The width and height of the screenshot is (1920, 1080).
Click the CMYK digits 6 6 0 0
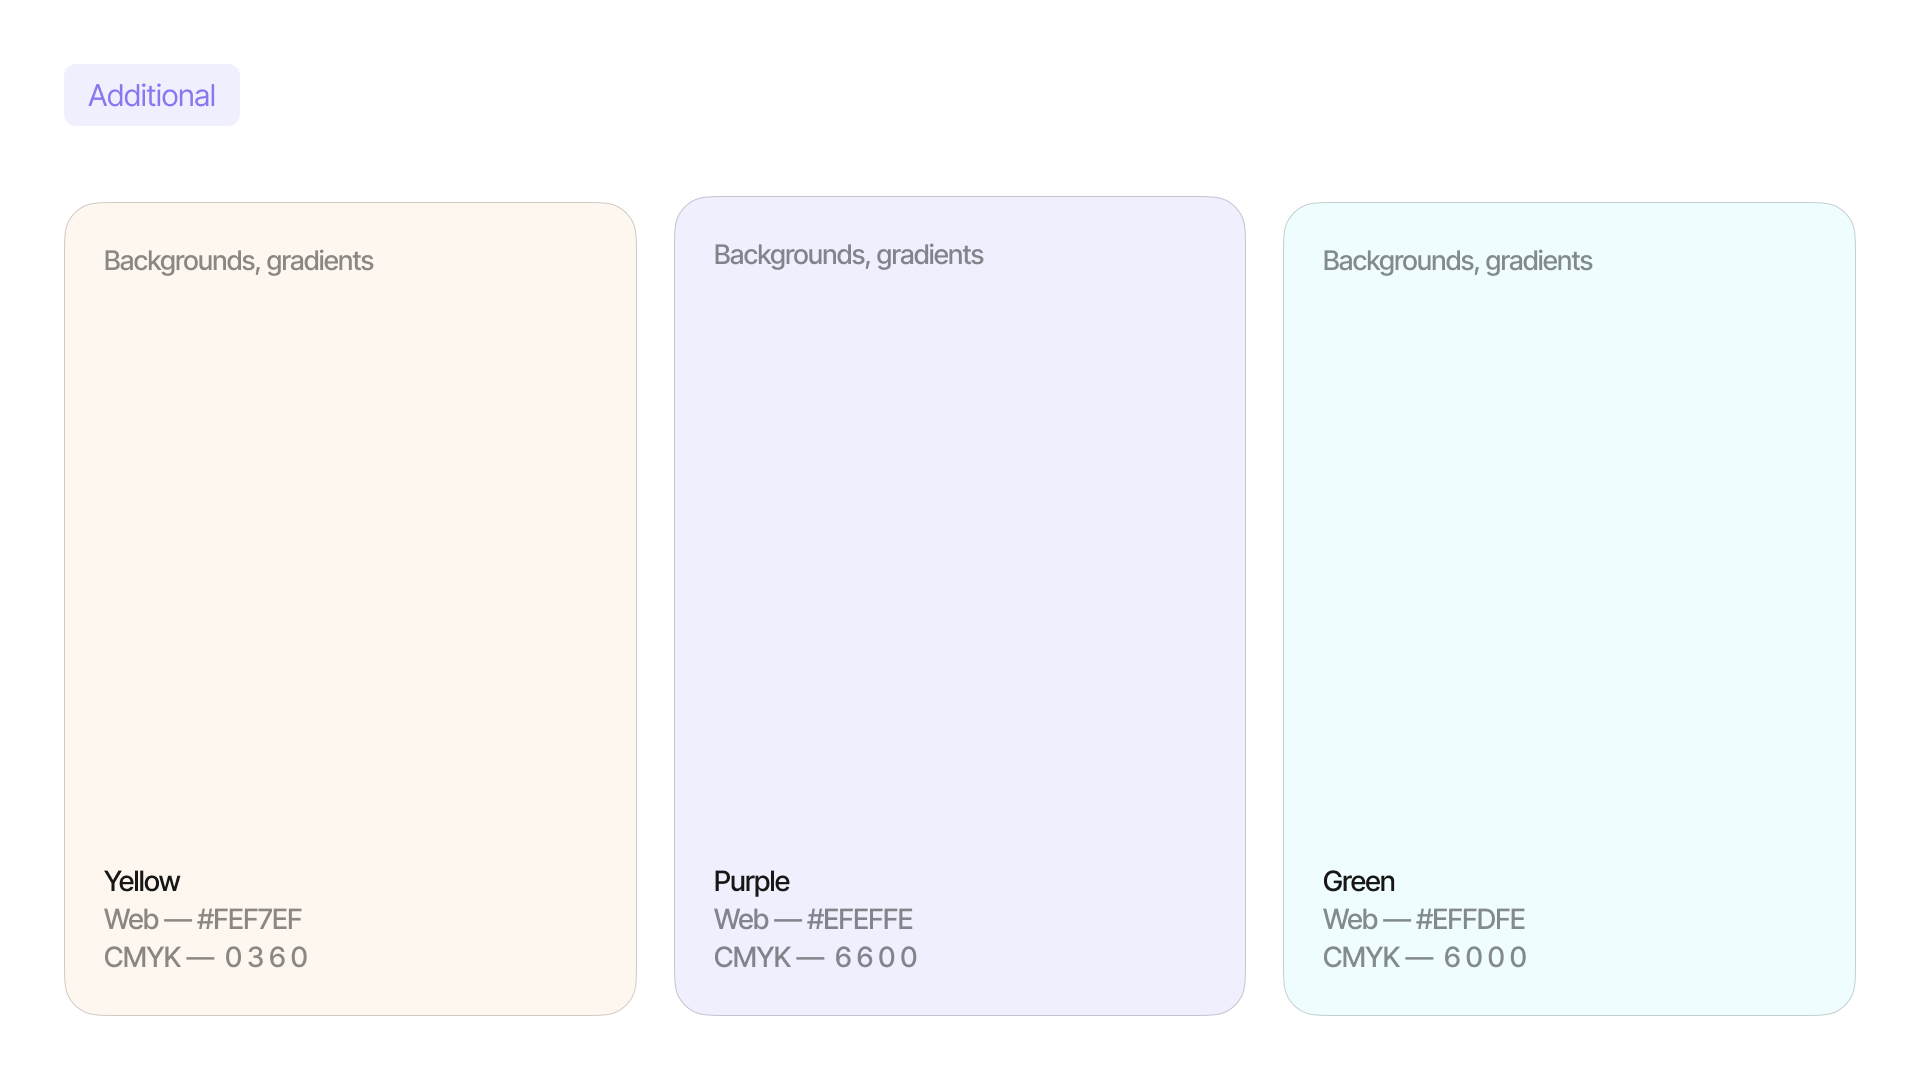click(x=876, y=958)
